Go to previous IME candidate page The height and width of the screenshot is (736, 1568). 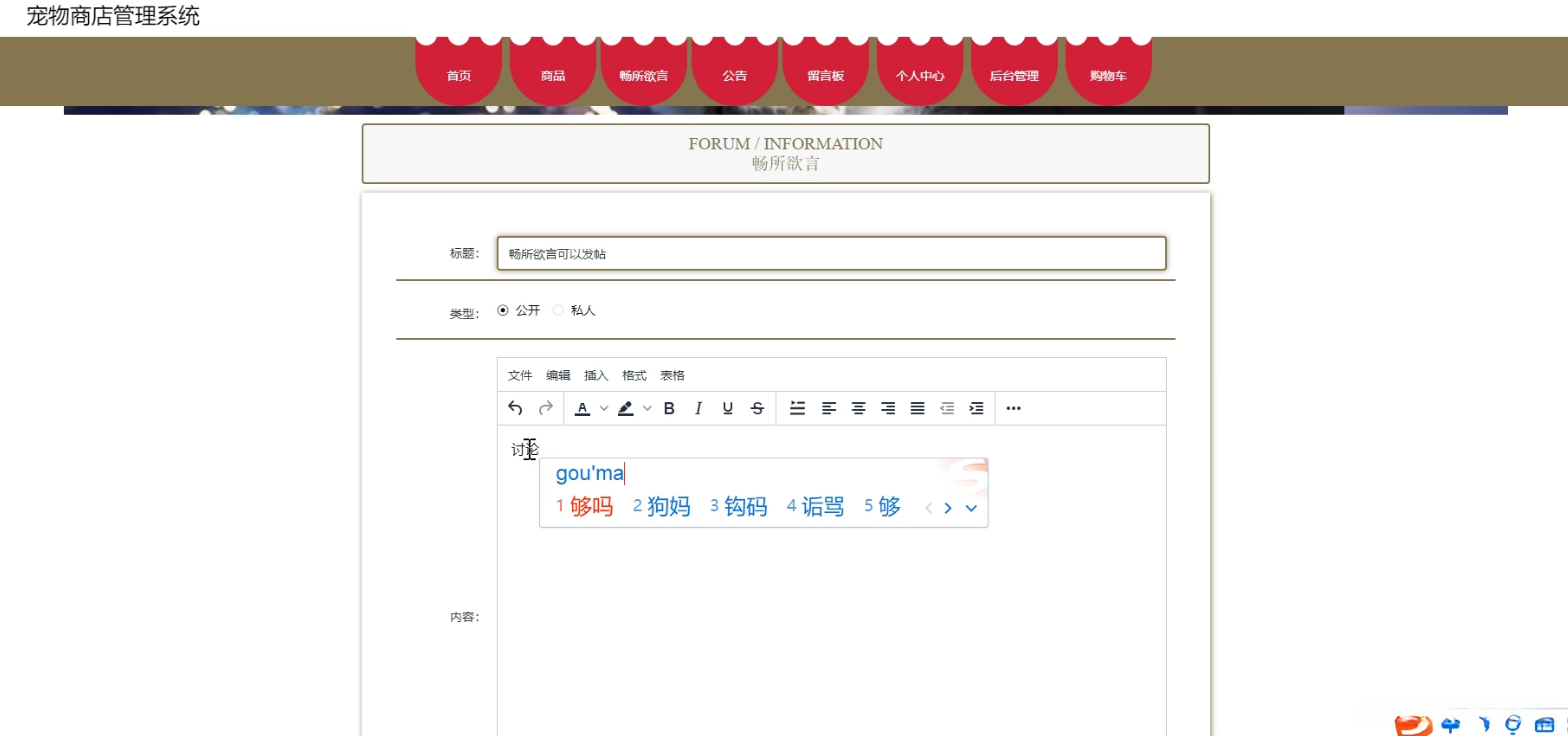[929, 508]
